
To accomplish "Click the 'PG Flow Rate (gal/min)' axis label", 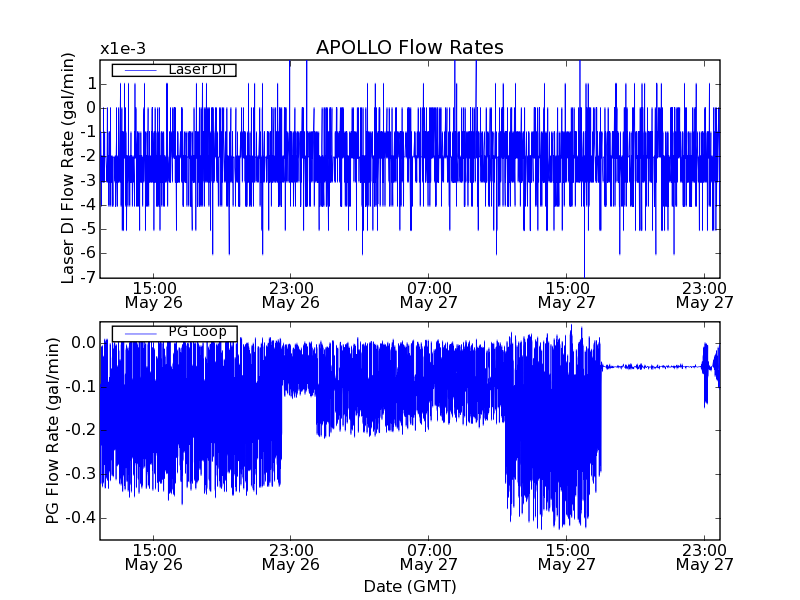I will [x=52, y=430].
